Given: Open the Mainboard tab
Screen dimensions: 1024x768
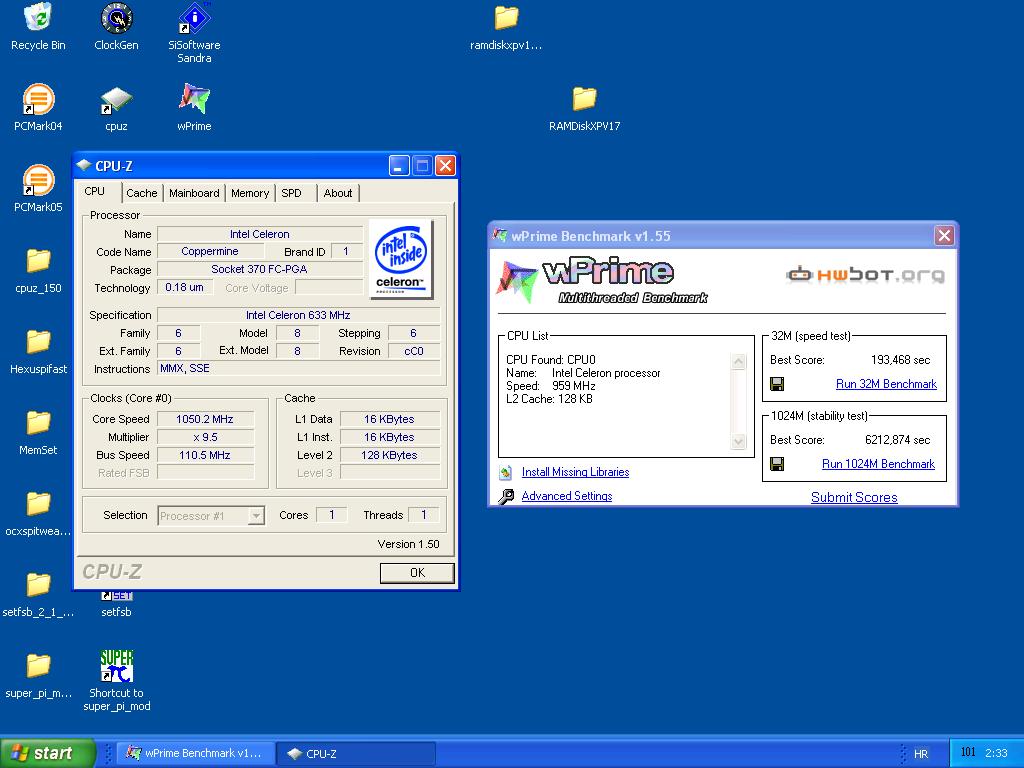Looking at the screenshot, I should pos(194,193).
